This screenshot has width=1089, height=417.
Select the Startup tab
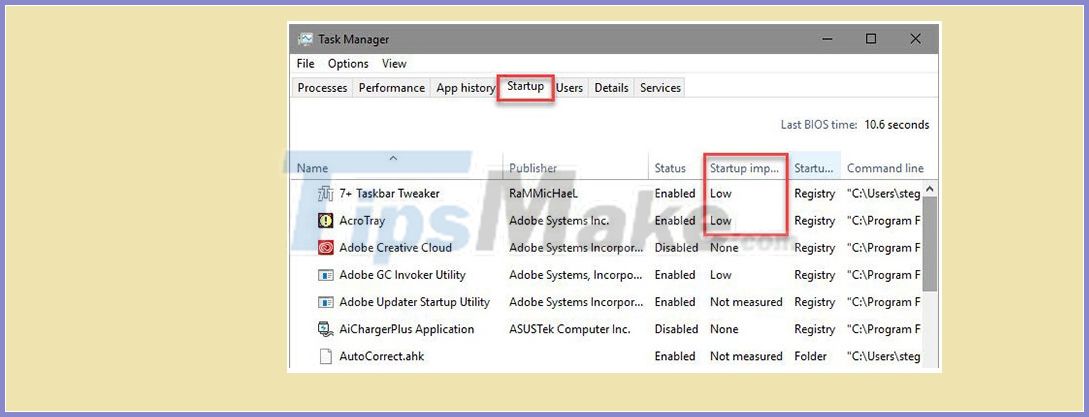[525, 87]
